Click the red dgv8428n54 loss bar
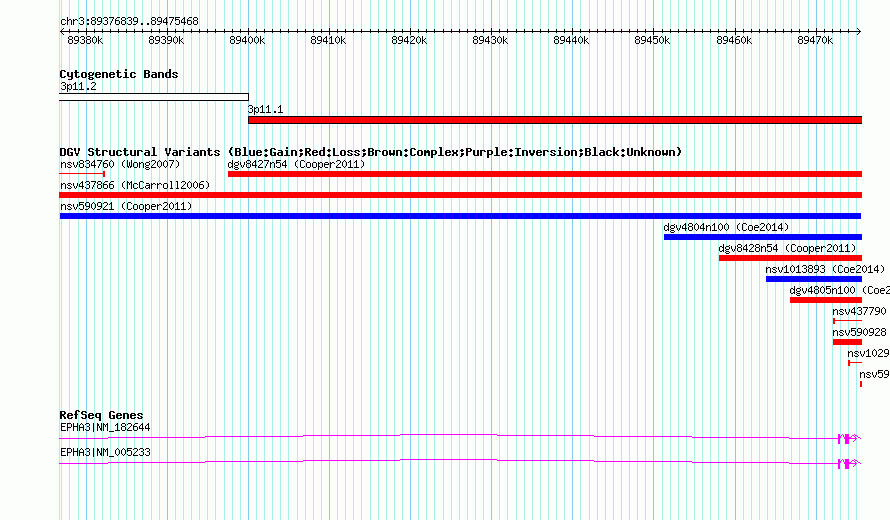 coord(790,258)
